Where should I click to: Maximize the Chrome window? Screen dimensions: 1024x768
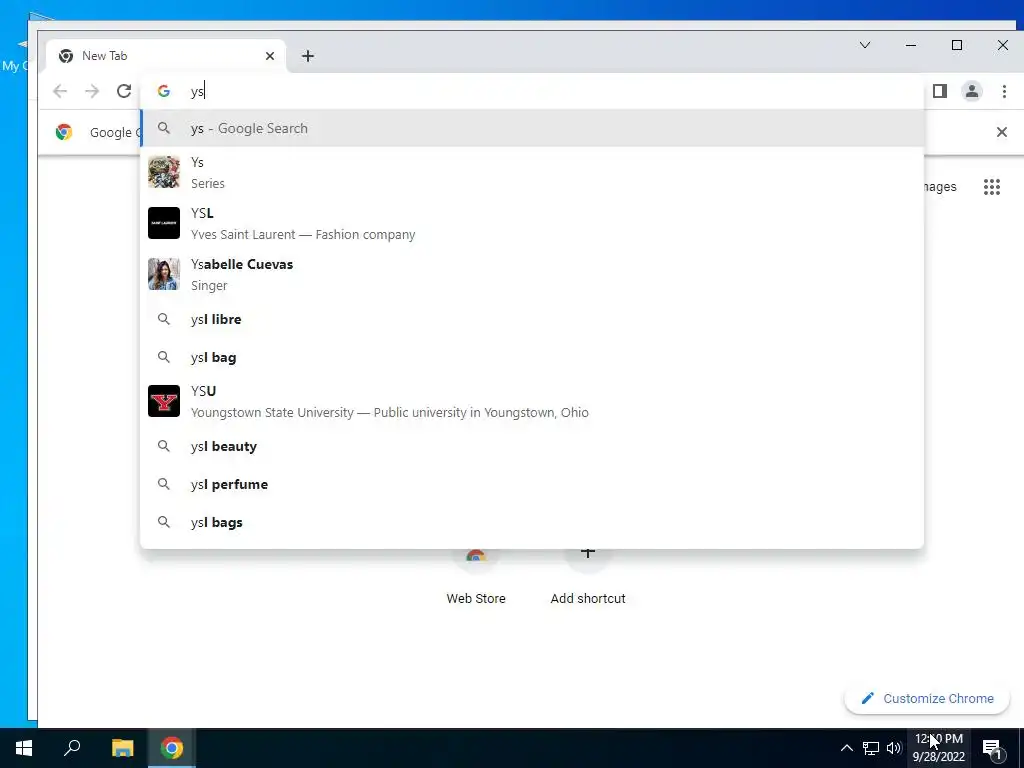pyautogui.click(x=957, y=45)
